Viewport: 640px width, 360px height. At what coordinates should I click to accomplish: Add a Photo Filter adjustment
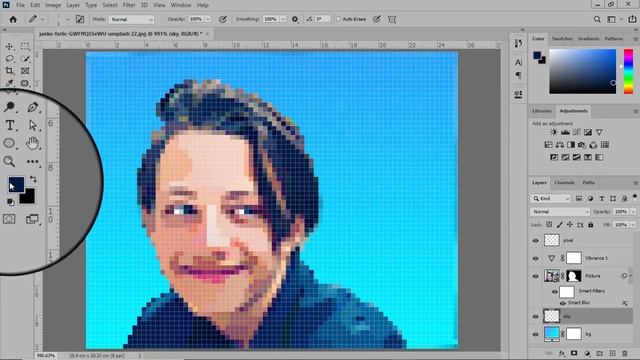pos(582,144)
